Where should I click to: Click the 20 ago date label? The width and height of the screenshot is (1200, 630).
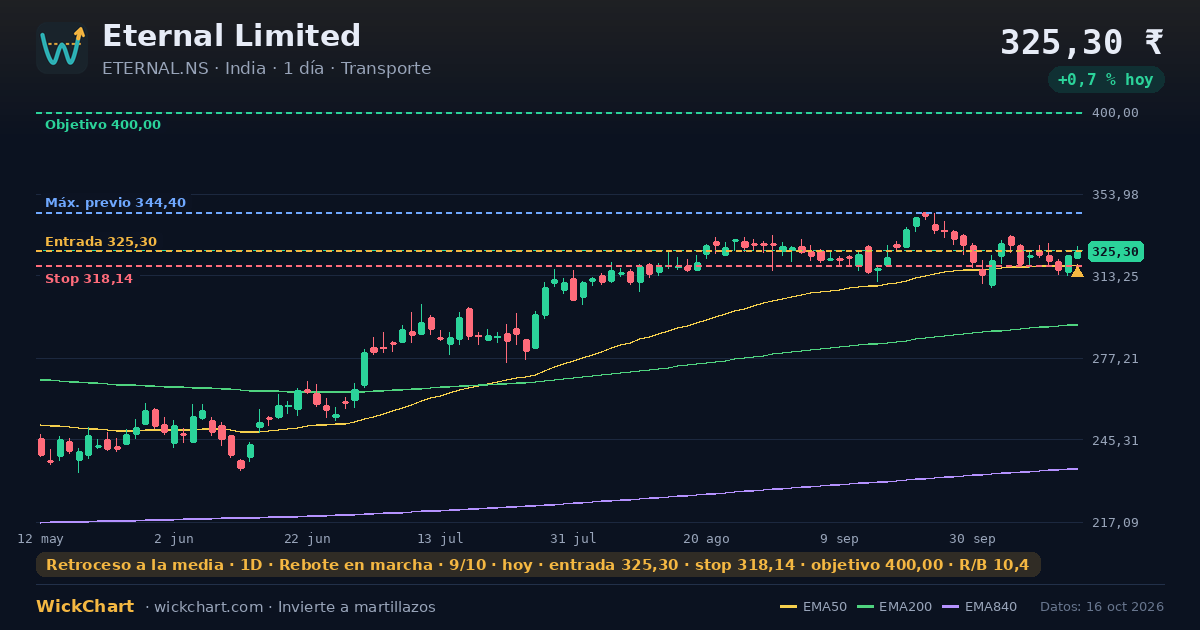click(x=706, y=538)
